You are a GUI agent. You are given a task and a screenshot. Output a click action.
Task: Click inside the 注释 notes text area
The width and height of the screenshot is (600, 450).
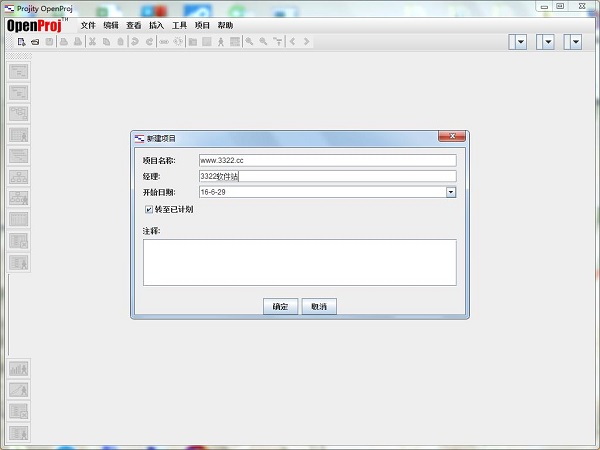tap(300, 262)
